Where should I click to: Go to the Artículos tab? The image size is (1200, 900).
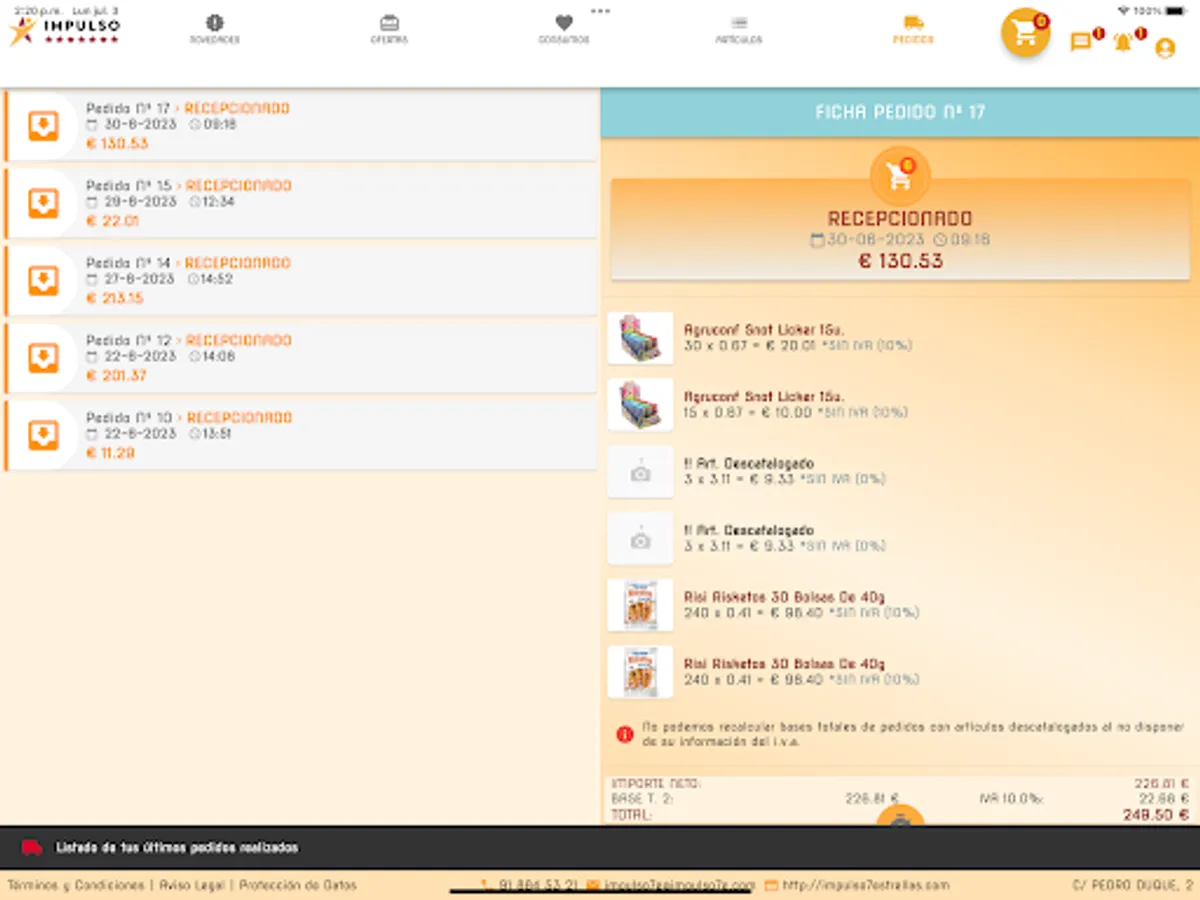(738, 30)
